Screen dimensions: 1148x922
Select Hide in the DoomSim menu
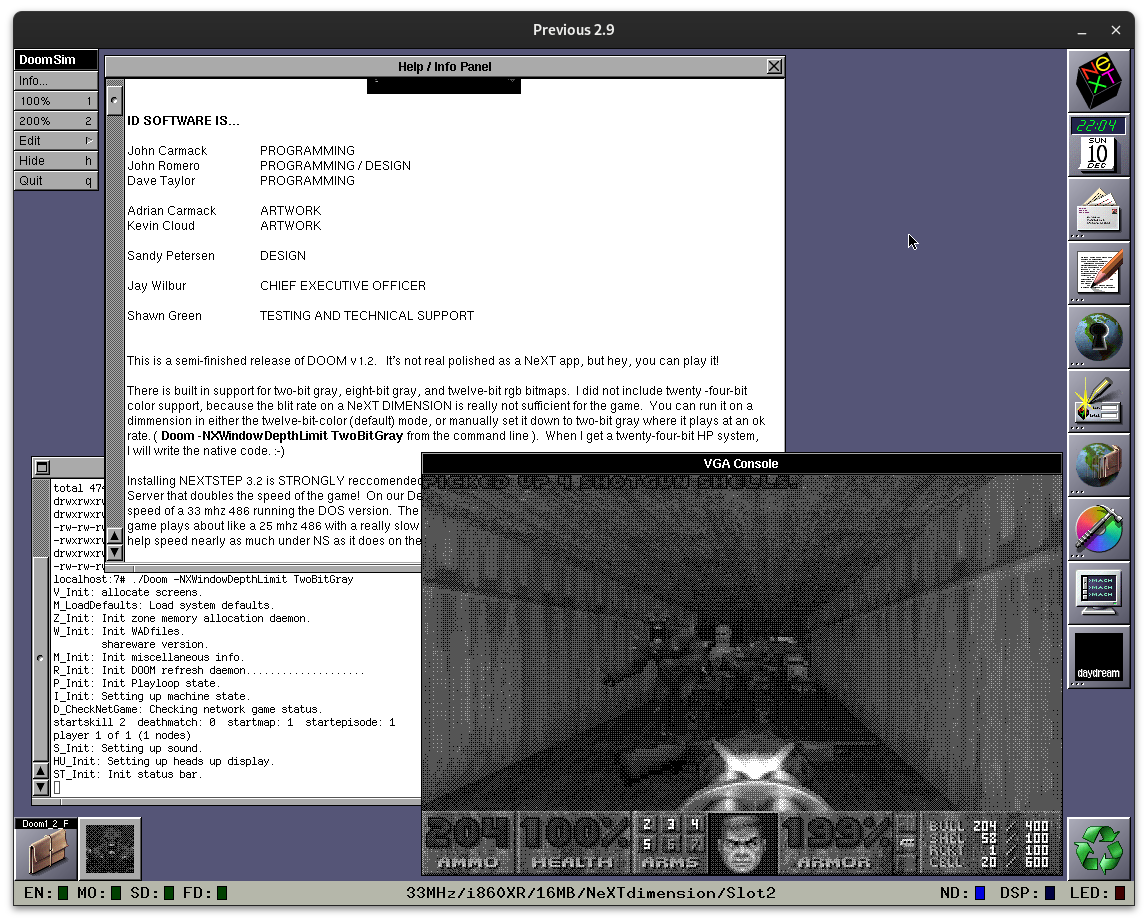tap(56, 161)
